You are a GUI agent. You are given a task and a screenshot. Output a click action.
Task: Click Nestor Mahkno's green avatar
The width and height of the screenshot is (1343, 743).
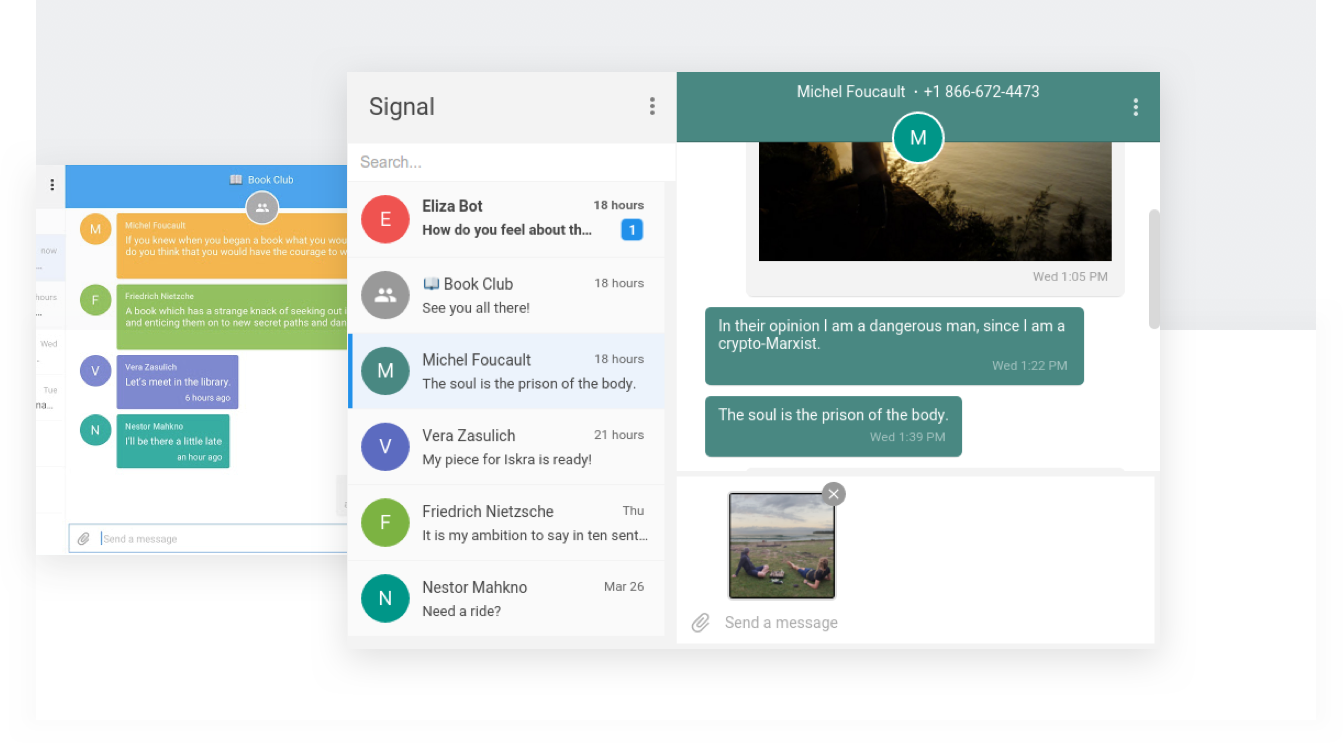tap(385, 598)
